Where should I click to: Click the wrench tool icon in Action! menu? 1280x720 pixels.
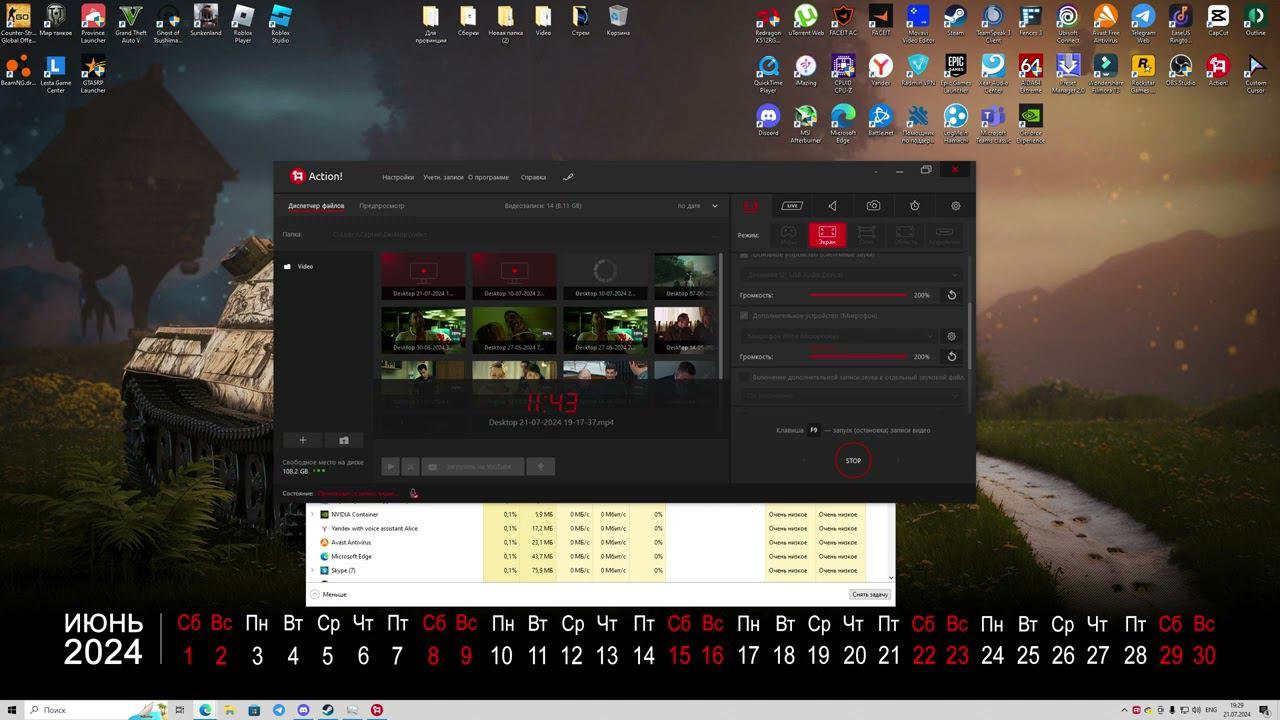568,177
